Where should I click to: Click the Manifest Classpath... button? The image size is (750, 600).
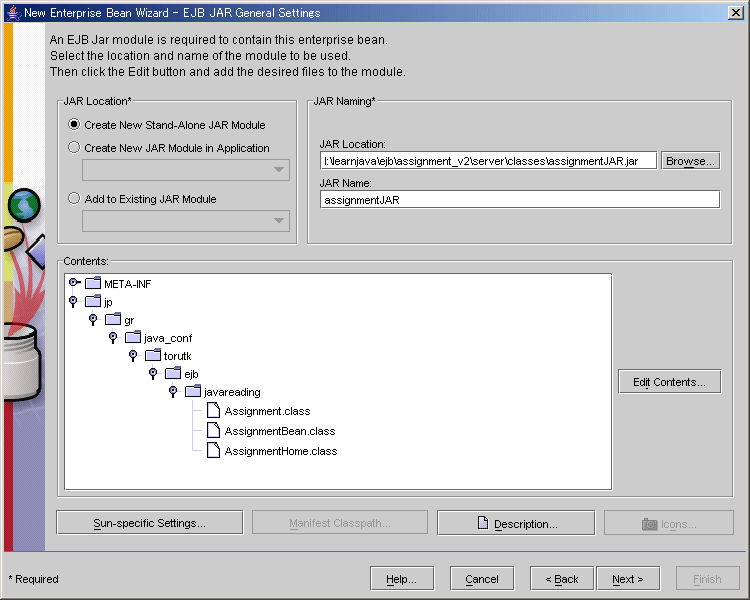click(x=340, y=523)
